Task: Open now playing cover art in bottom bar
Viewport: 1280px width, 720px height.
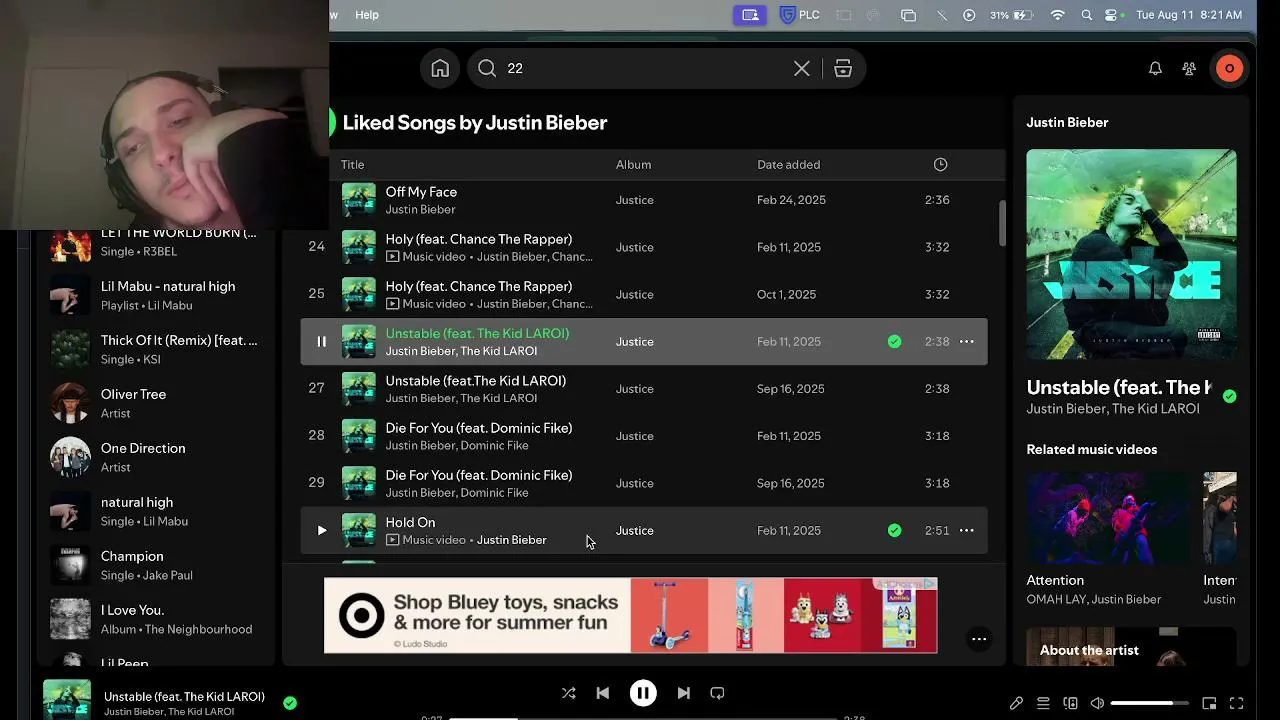Action: tap(67, 700)
